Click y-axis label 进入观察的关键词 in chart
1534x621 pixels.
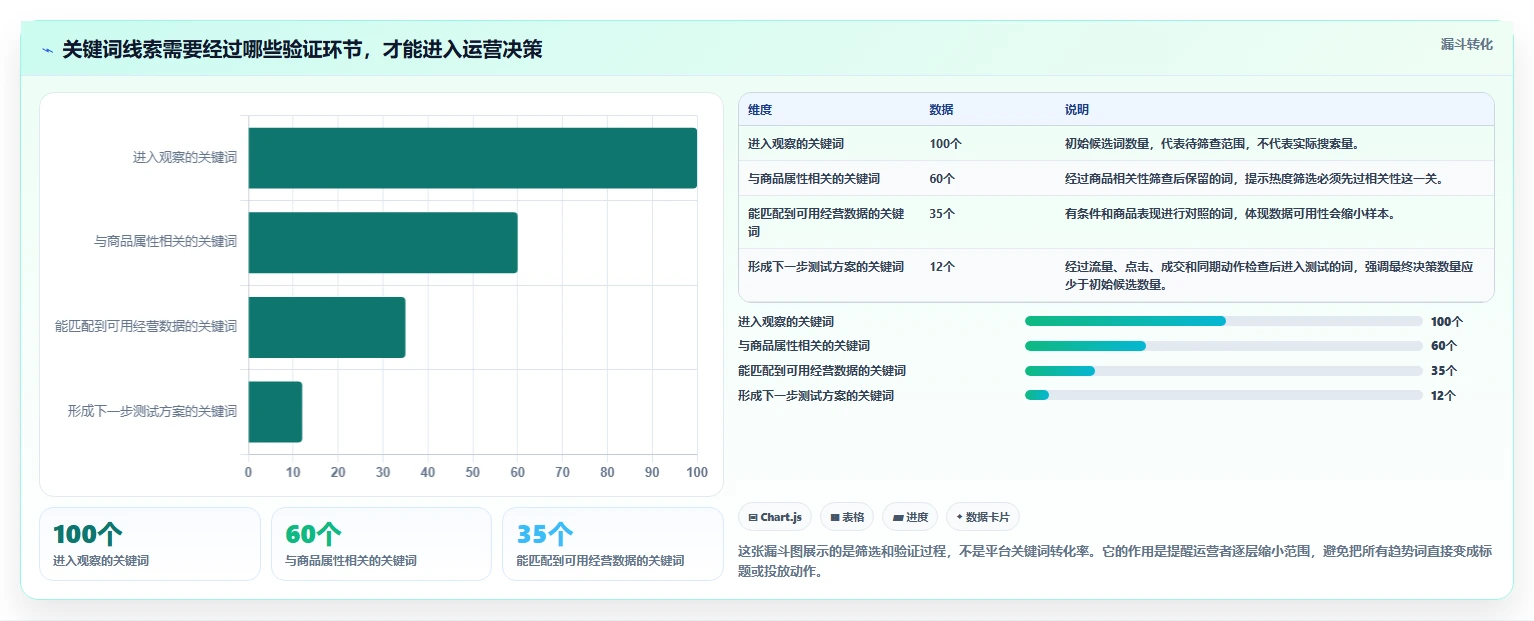185,158
